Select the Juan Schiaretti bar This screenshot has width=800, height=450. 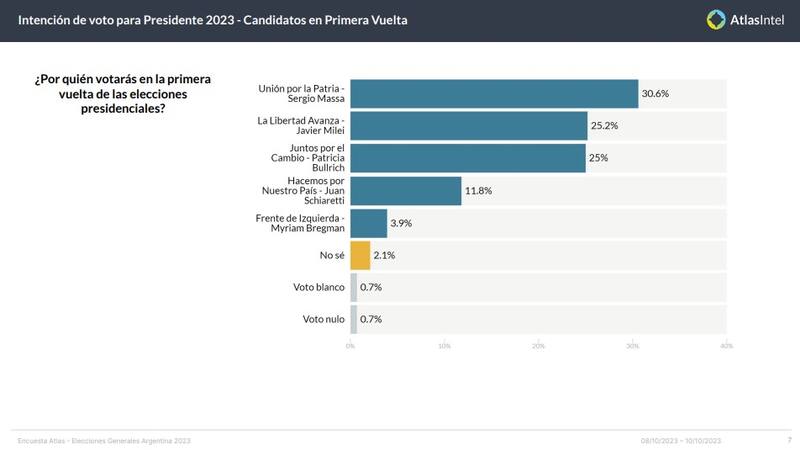tap(406, 190)
